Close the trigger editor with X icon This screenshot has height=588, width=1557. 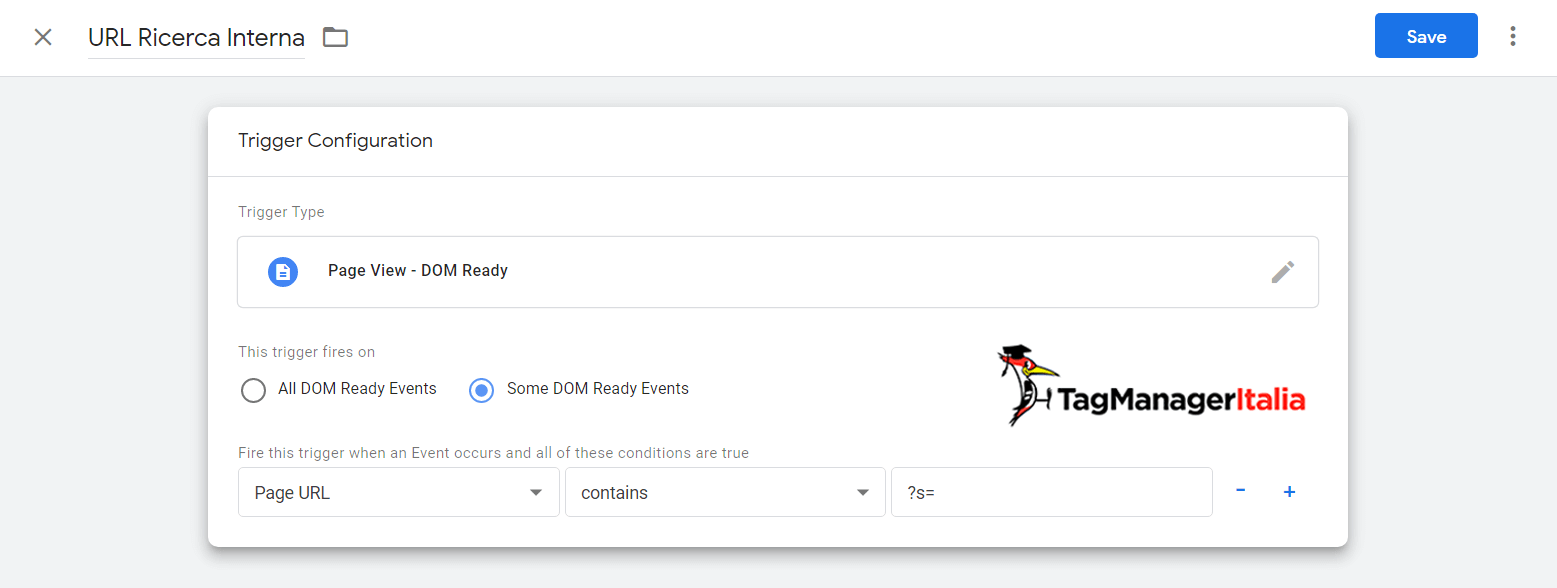43,38
